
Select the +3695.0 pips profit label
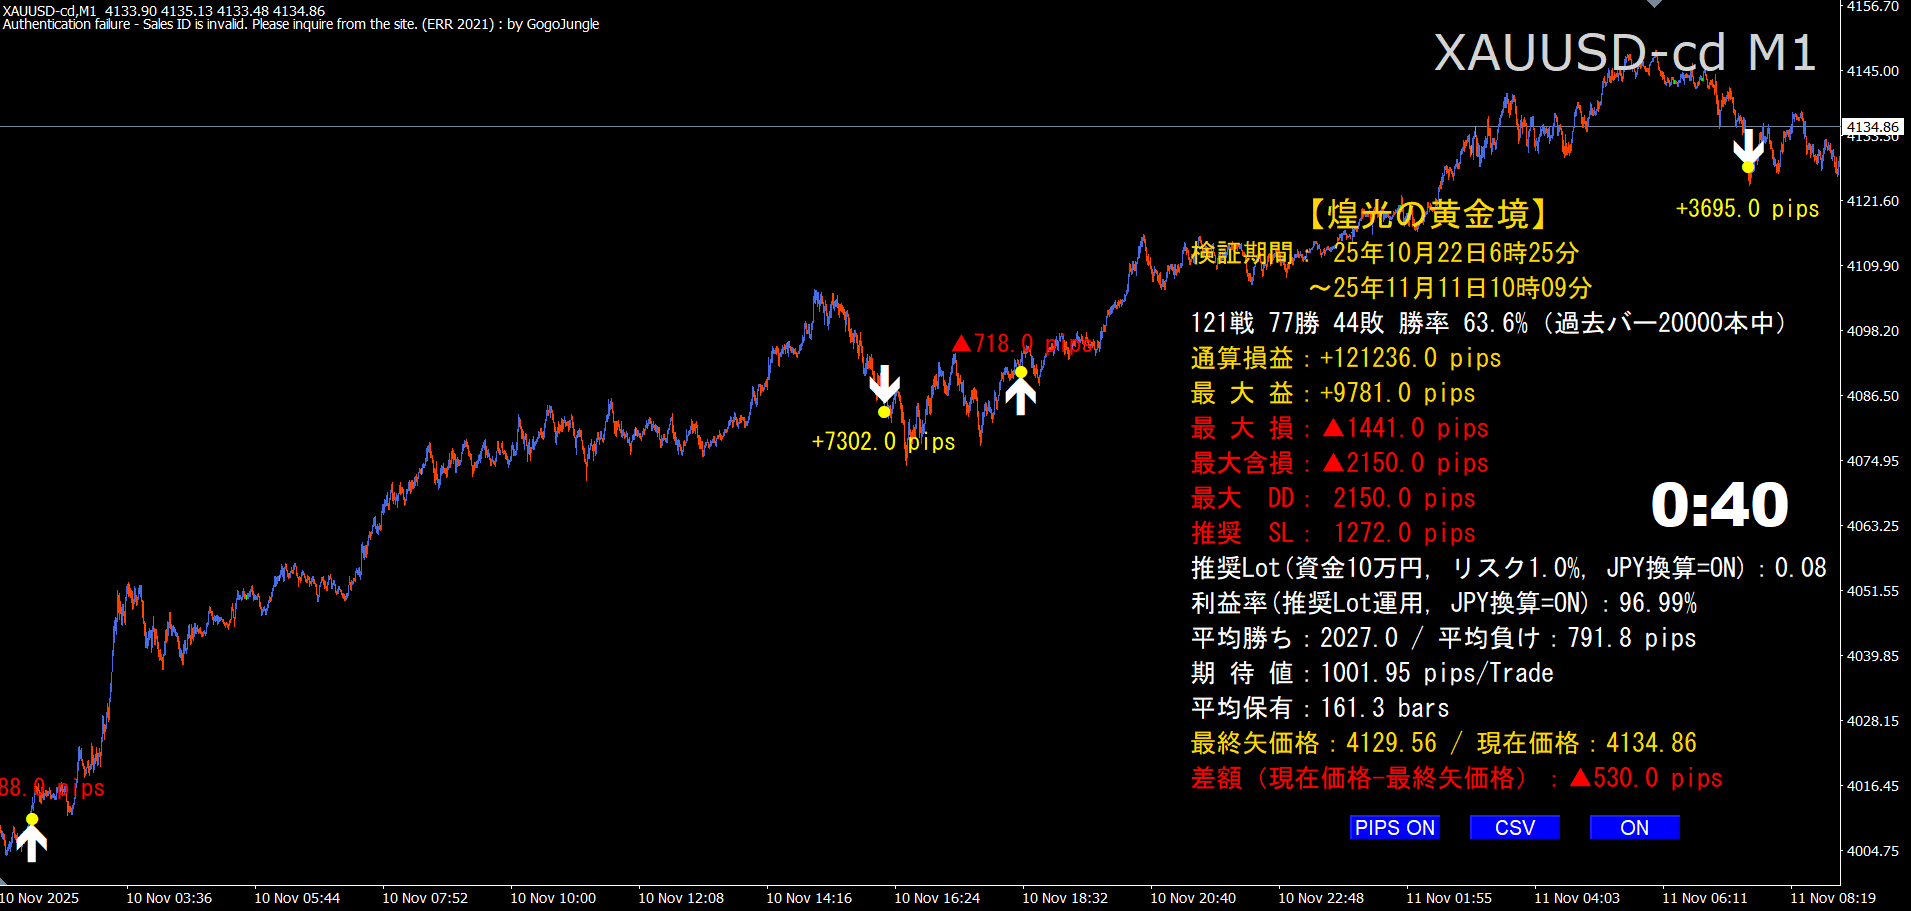click(x=1747, y=209)
